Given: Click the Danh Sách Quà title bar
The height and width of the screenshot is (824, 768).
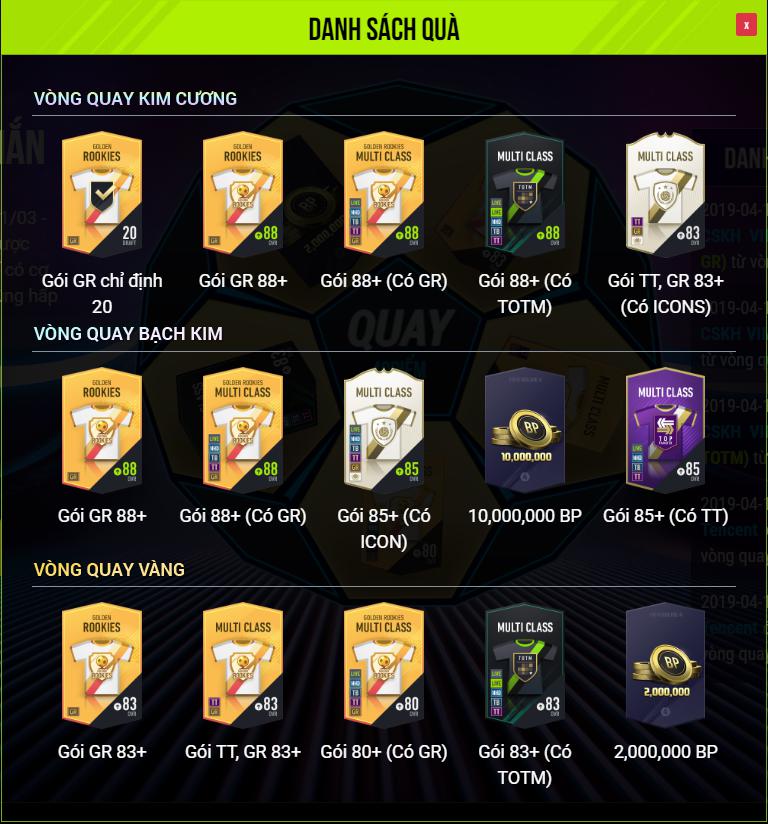Looking at the screenshot, I should pyautogui.click(x=384, y=28).
